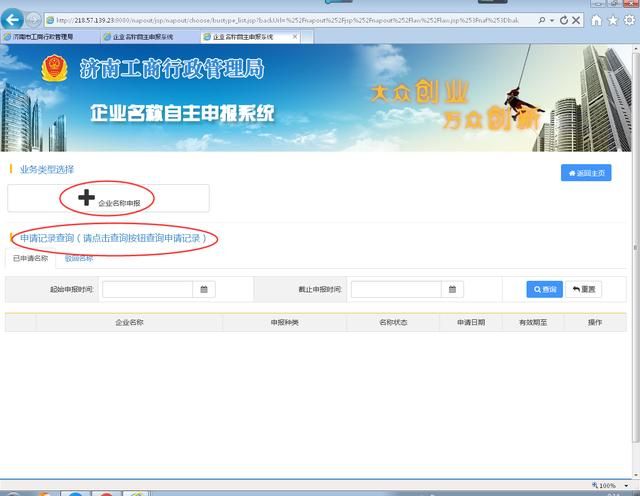Image resolution: width=640 pixels, height=496 pixels.
Task: Open the zoom level 100% dropdown arrow
Action: pos(626,486)
